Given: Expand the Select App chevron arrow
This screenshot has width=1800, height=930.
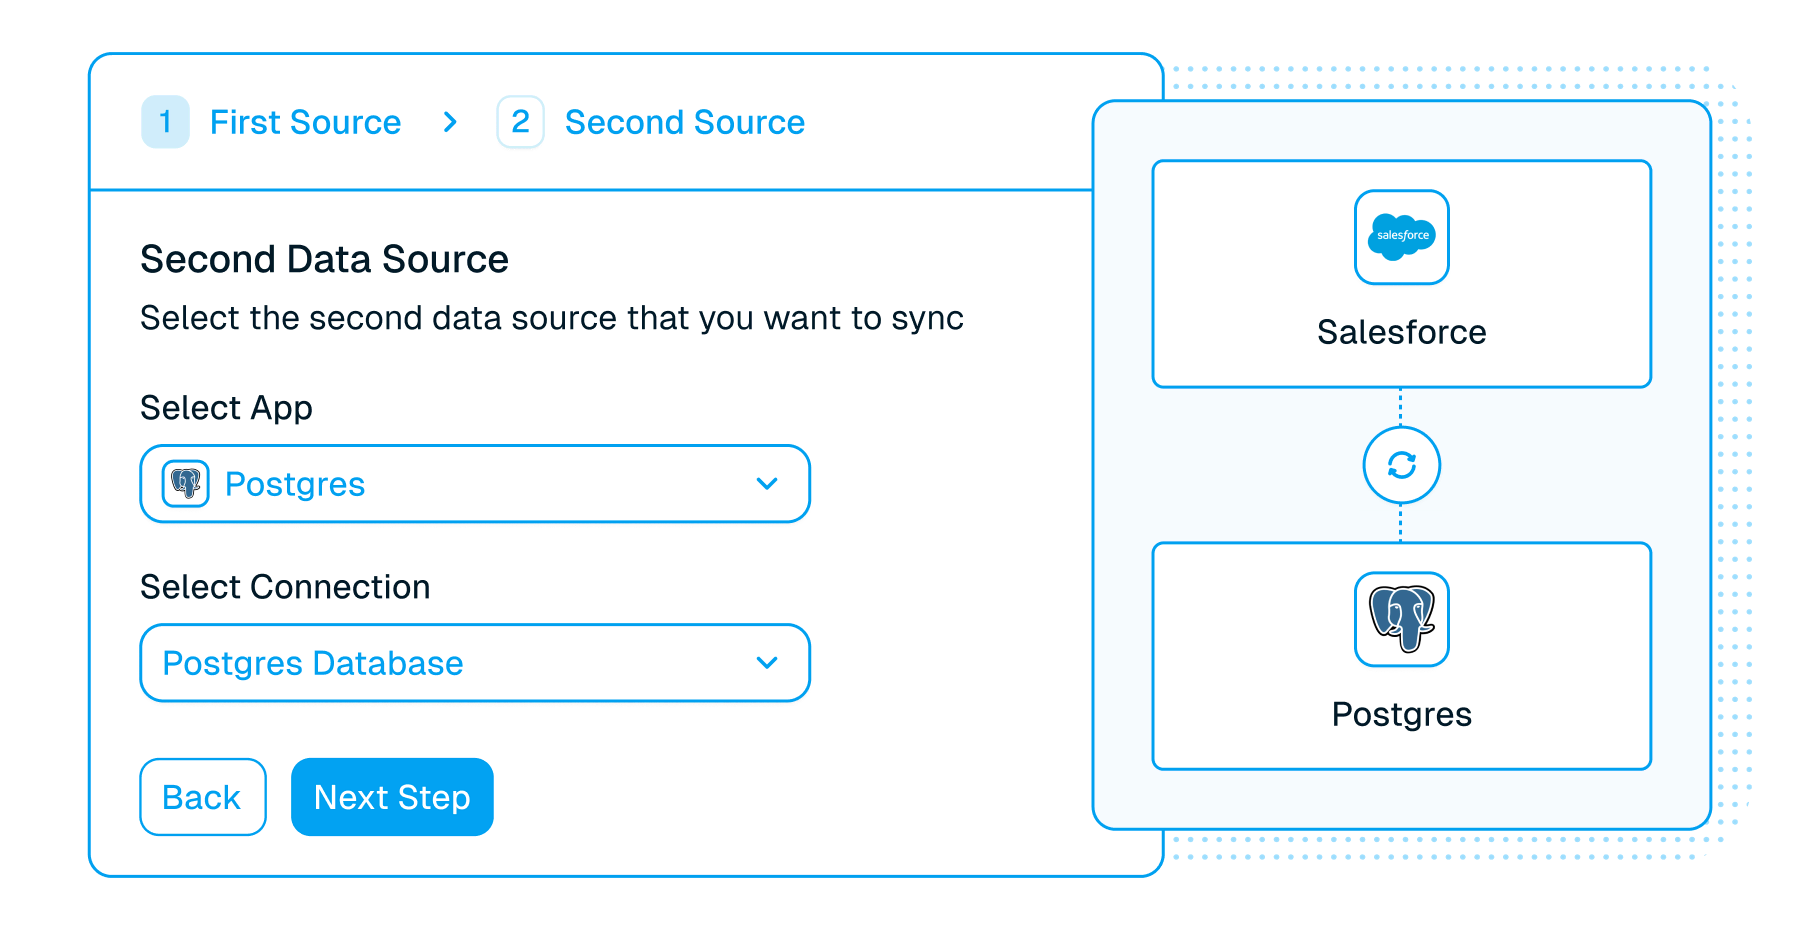Looking at the screenshot, I should [767, 484].
